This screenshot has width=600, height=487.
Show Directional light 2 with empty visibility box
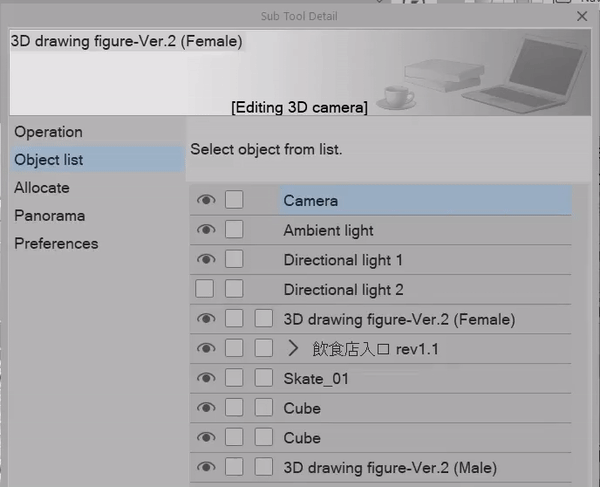(204, 288)
